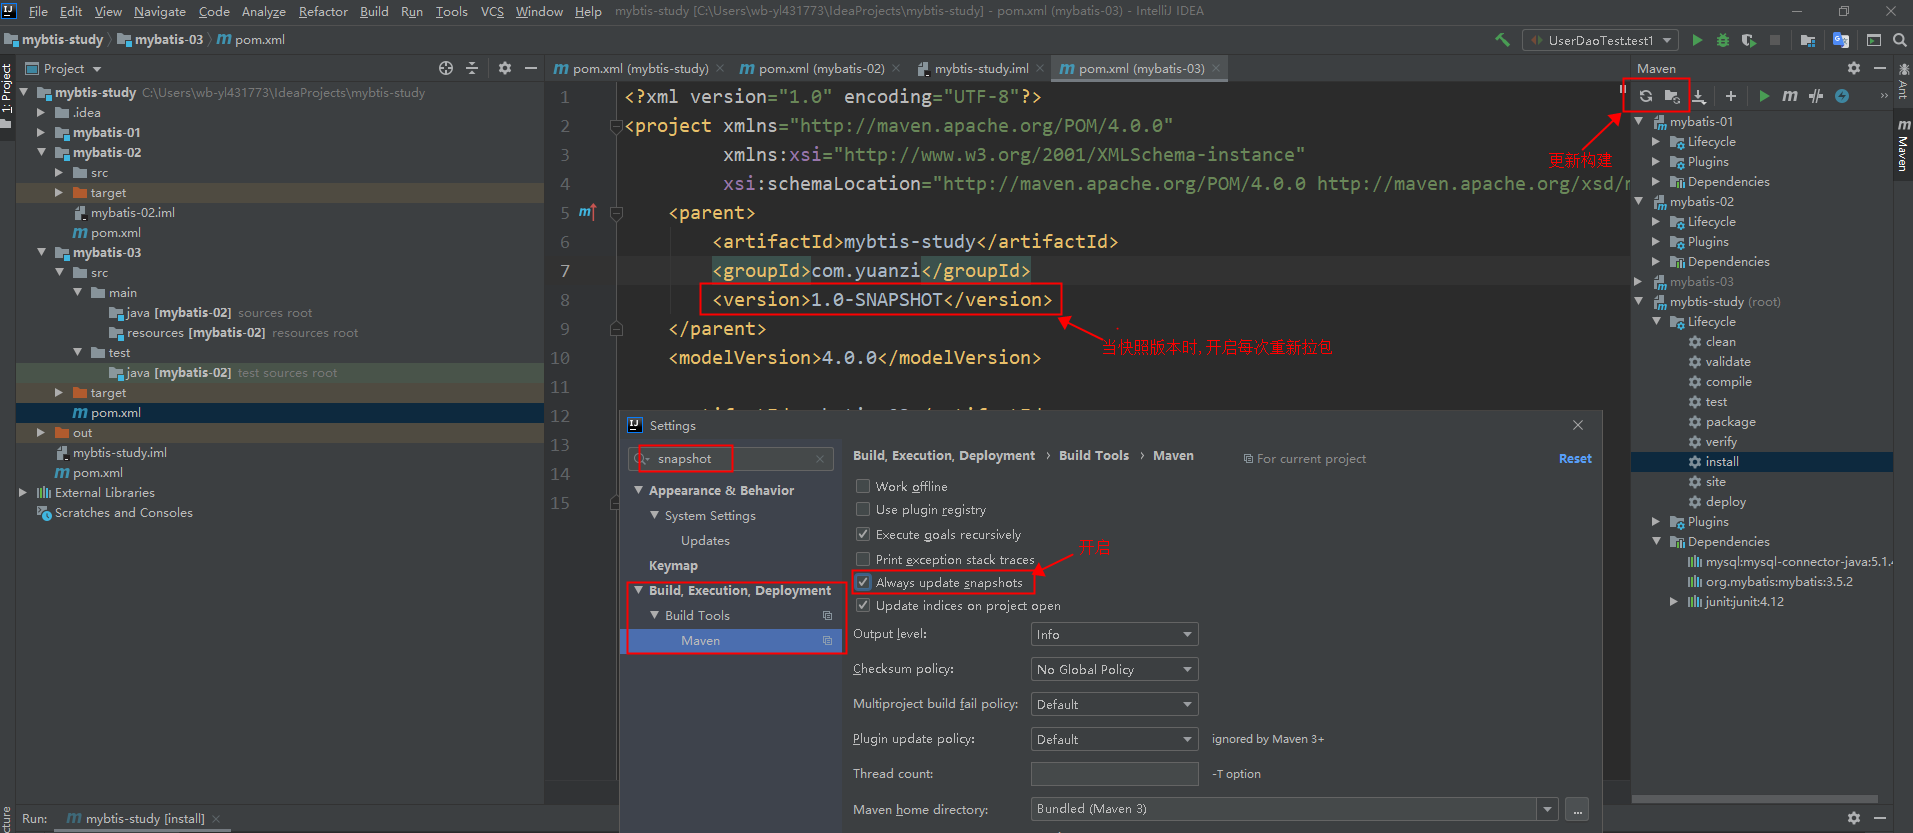Screen dimensions: 1913x833
Task: Uncheck Execute goals recursively
Action: [863, 534]
